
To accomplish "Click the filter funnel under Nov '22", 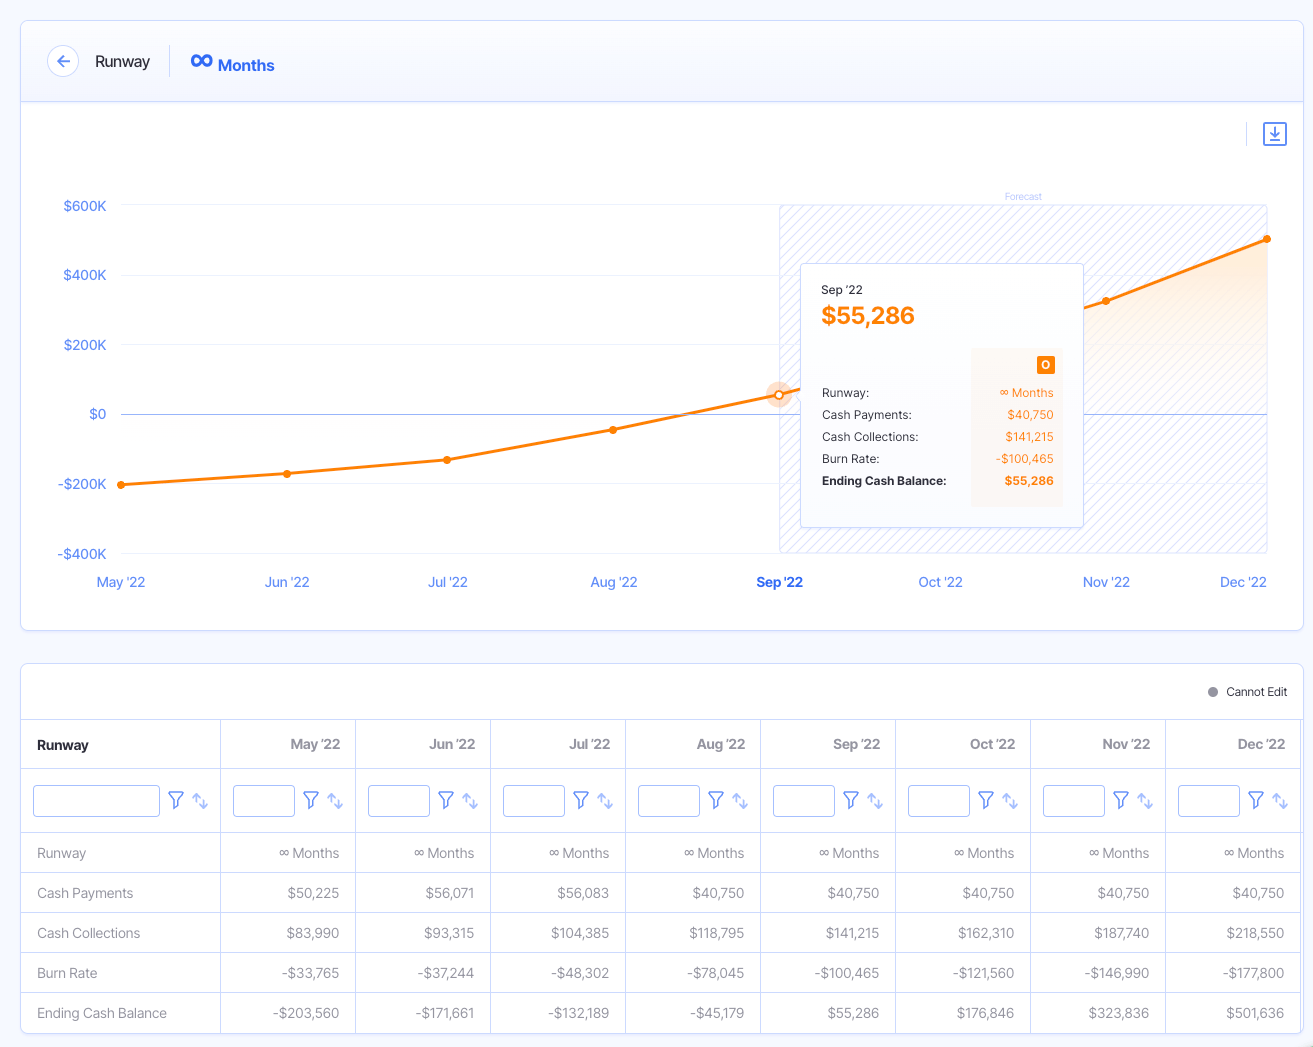I will (x=1120, y=800).
